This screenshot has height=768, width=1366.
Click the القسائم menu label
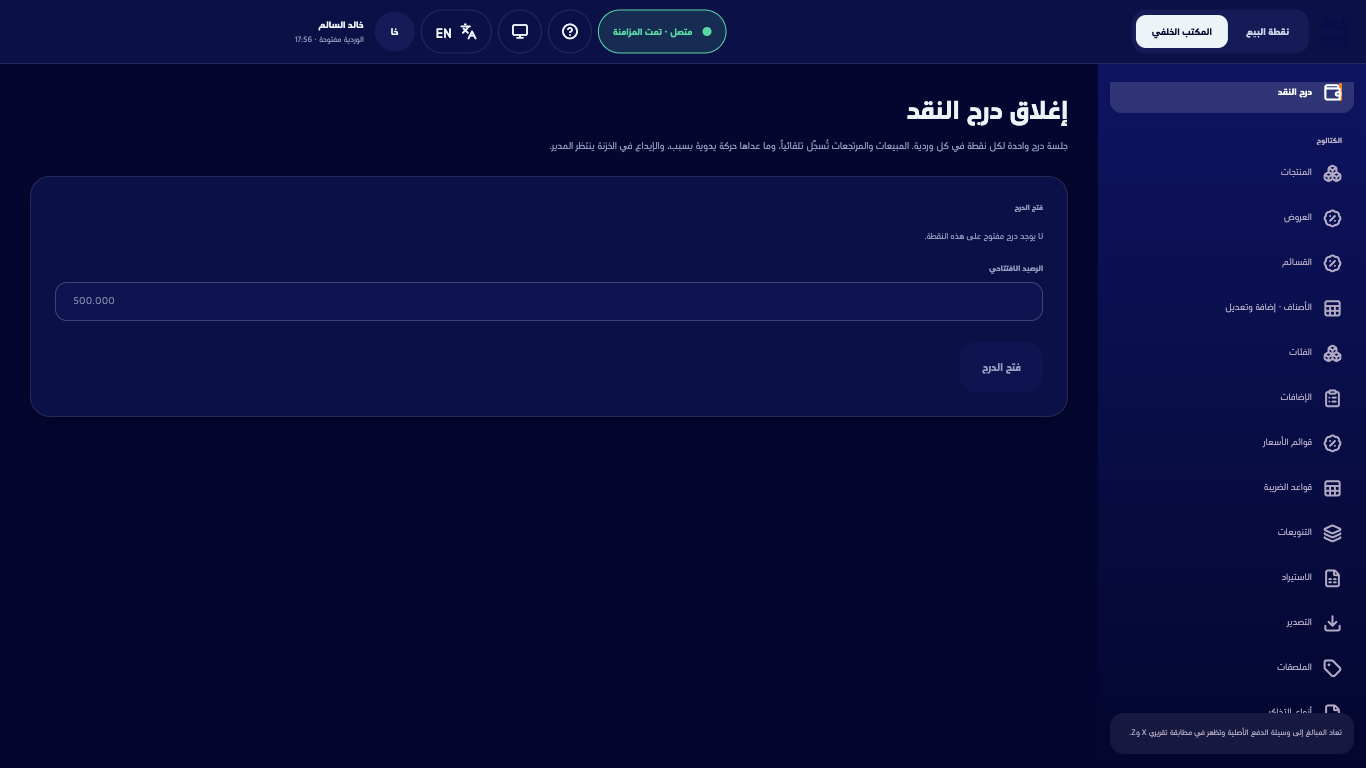1297,262
